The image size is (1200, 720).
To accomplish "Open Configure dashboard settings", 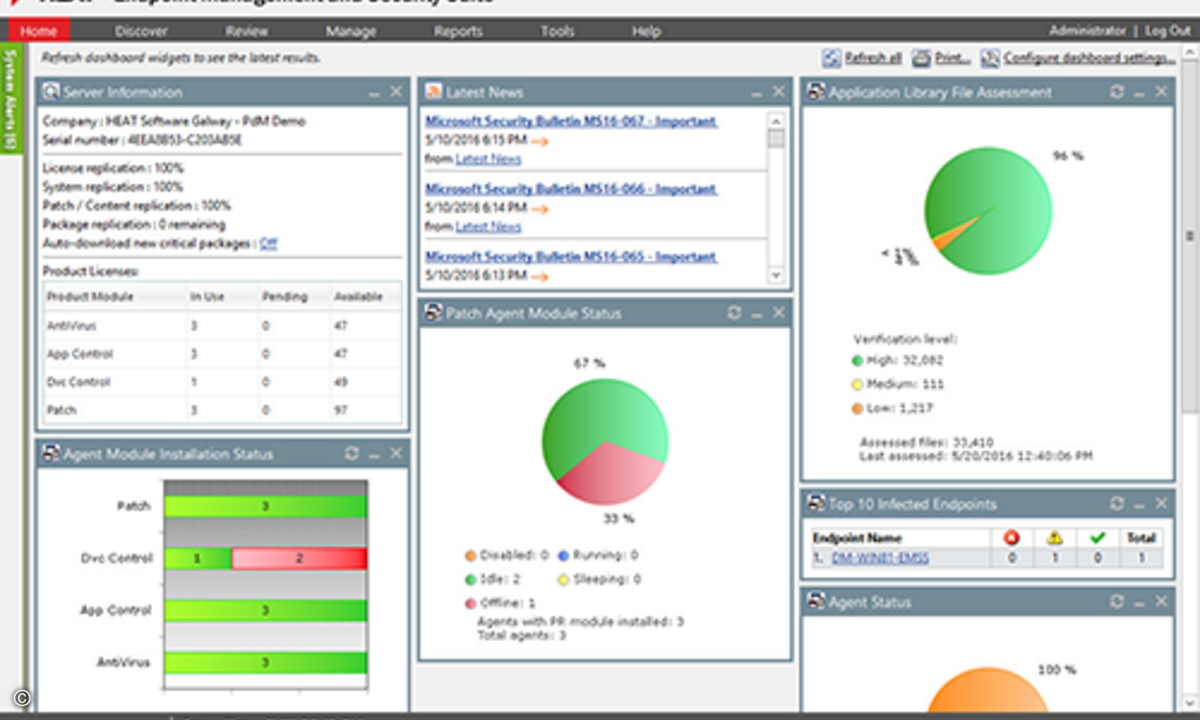I will point(1089,58).
